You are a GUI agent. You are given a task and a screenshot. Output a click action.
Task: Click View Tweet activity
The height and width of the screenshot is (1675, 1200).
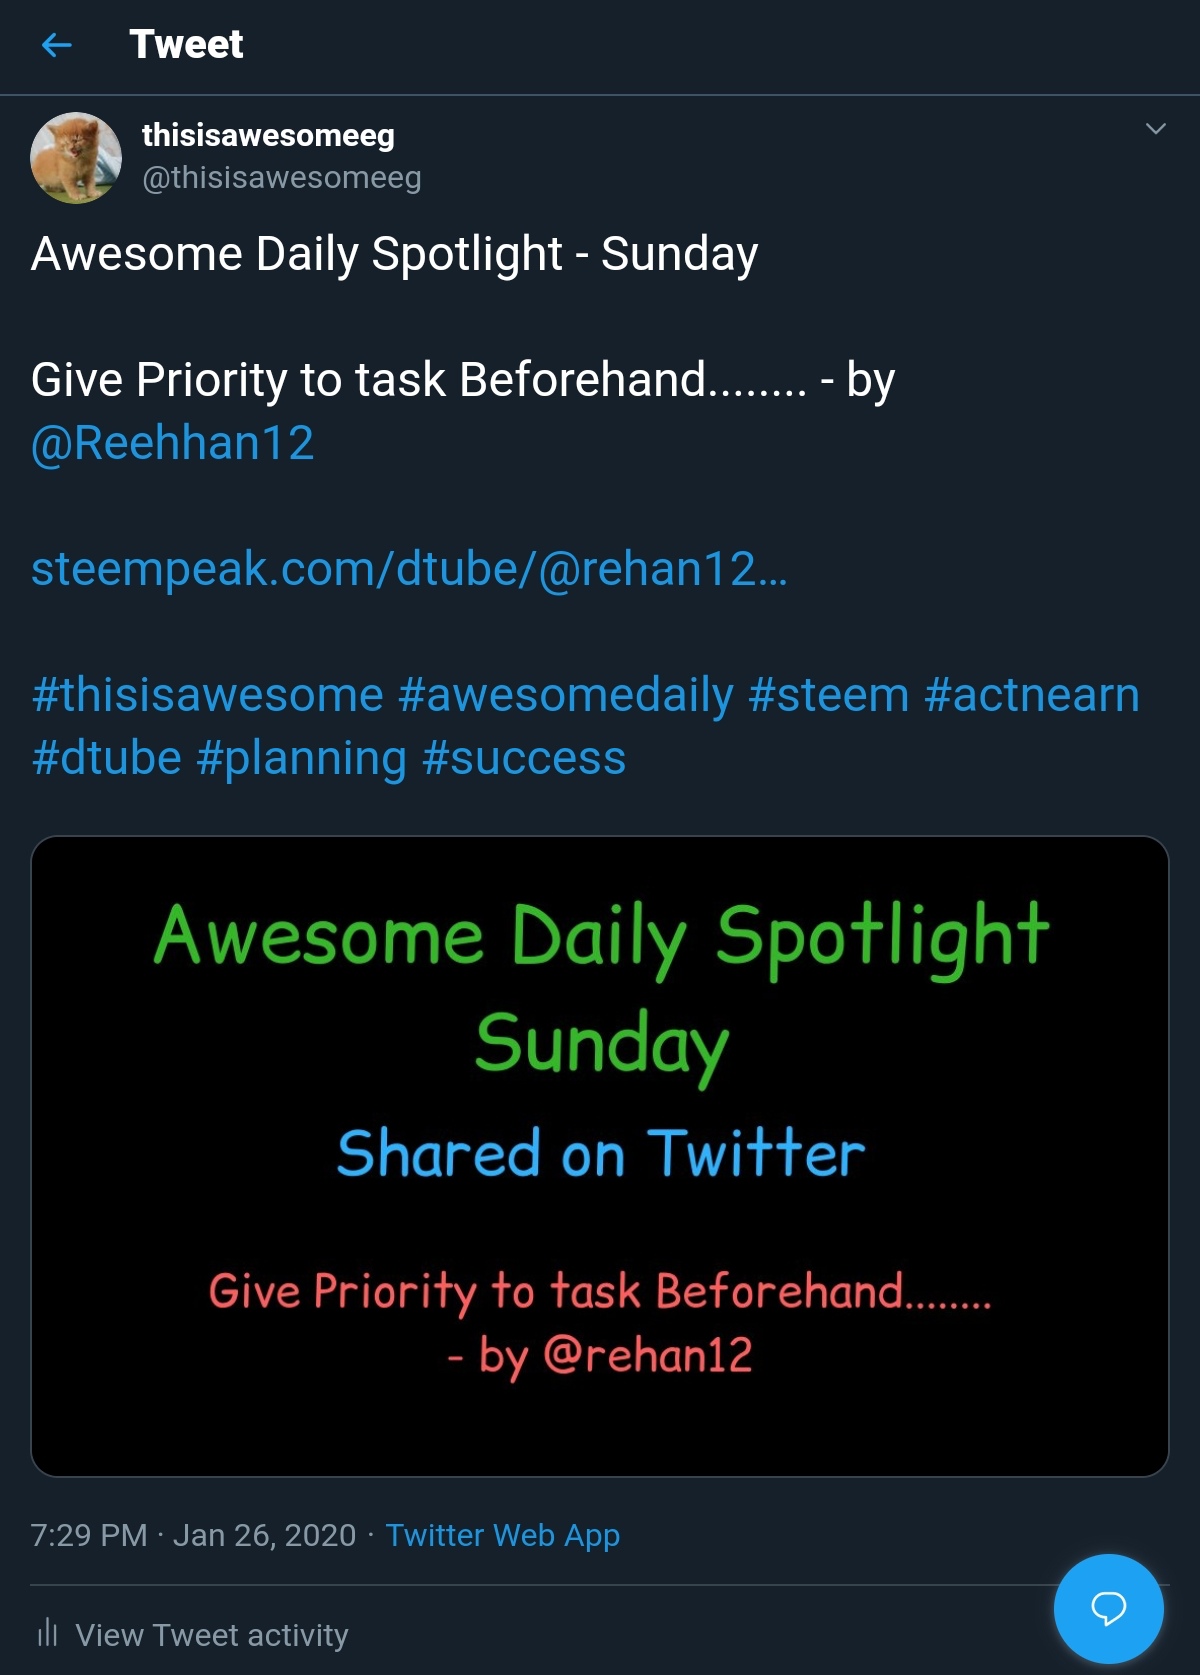click(x=212, y=1635)
